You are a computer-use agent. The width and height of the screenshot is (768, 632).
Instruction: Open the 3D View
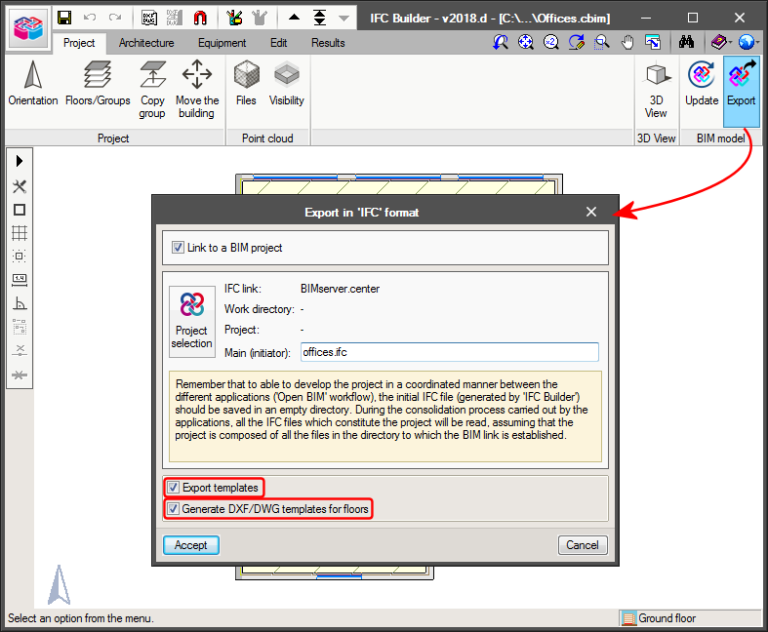click(x=656, y=91)
